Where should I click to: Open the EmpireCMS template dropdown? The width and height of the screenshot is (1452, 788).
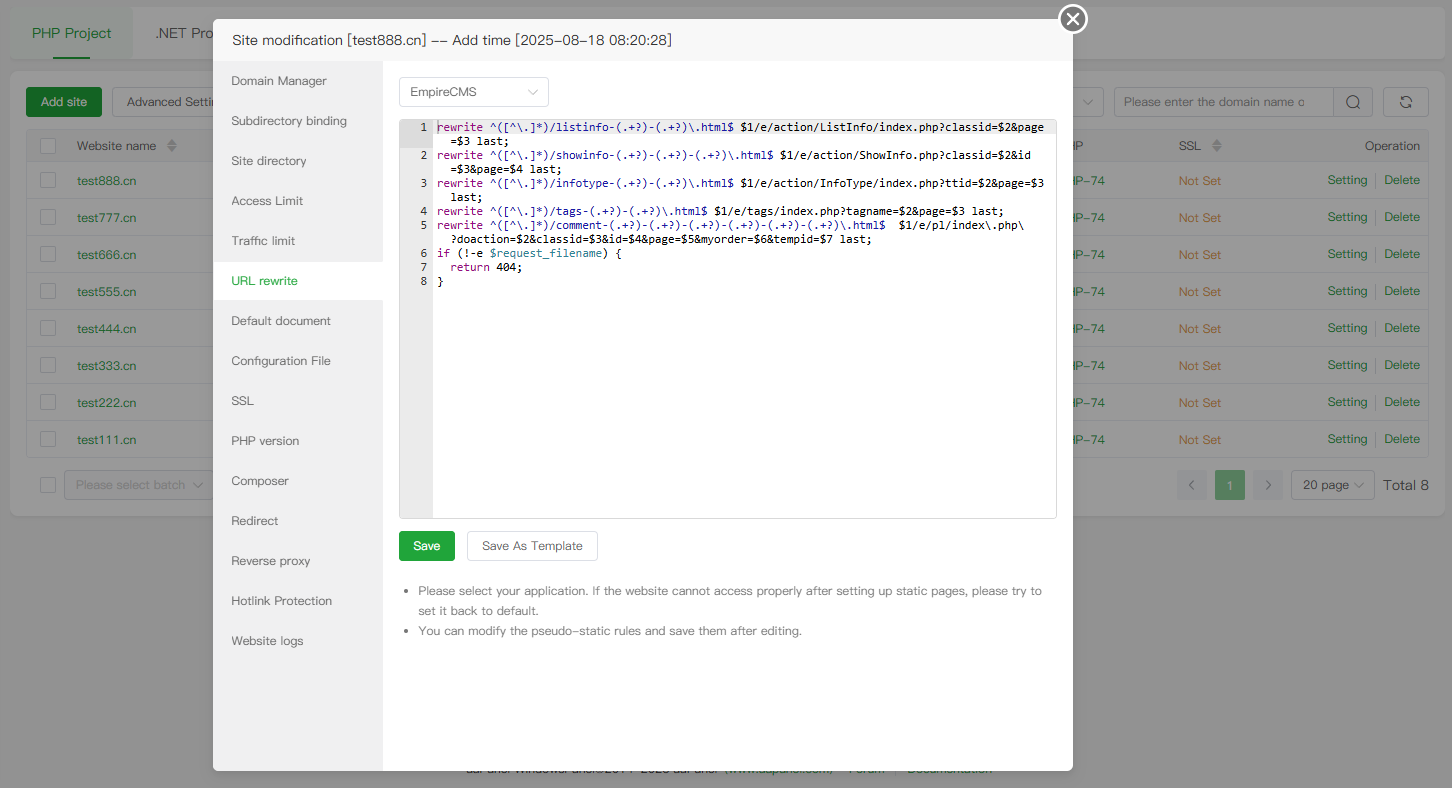[x=473, y=92]
